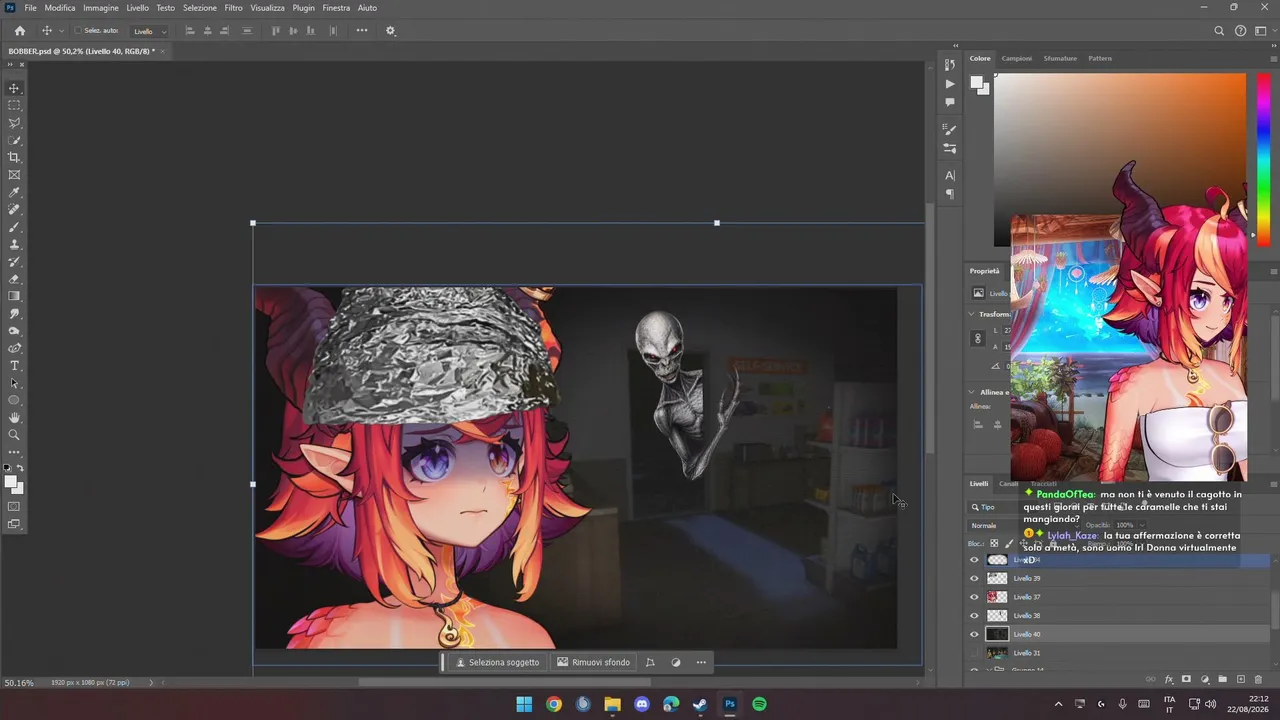Select the Move tool in the toolbox
Image resolution: width=1280 pixels, height=720 pixels.
[x=14, y=88]
